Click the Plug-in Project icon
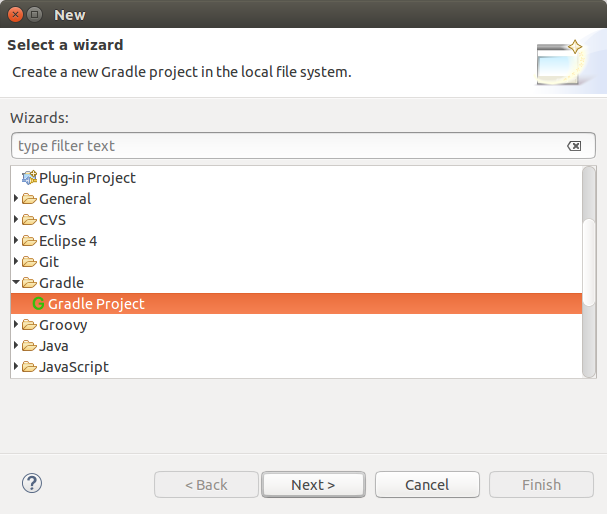607x514 pixels. [x=29, y=178]
